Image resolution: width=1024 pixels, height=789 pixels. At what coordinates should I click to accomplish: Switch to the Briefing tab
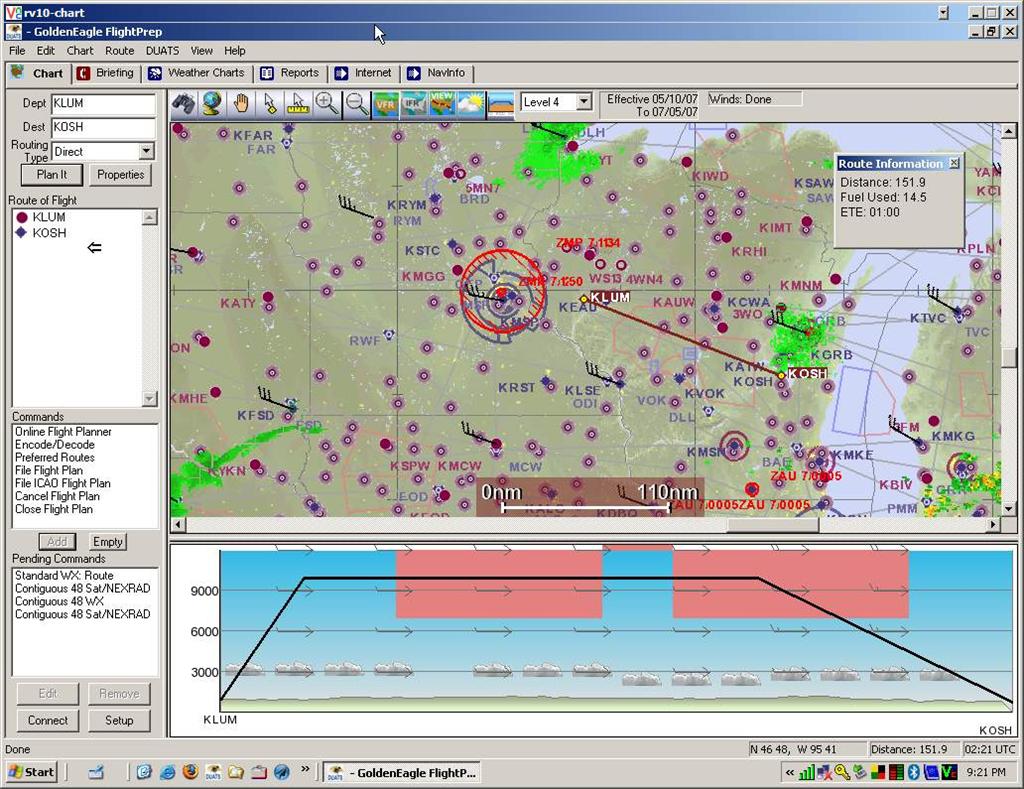106,73
